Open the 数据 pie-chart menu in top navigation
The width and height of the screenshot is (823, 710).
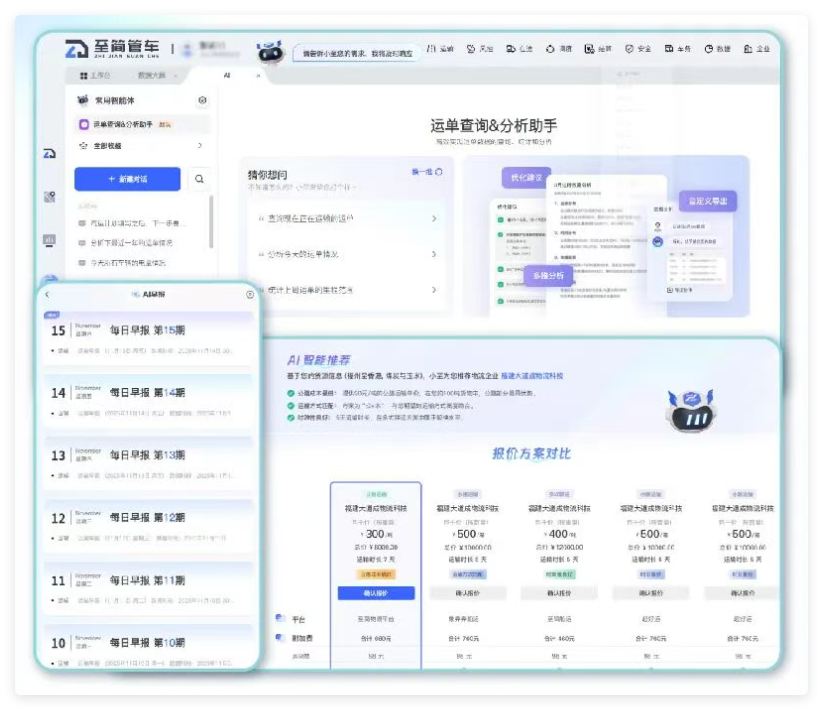tap(717, 49)
